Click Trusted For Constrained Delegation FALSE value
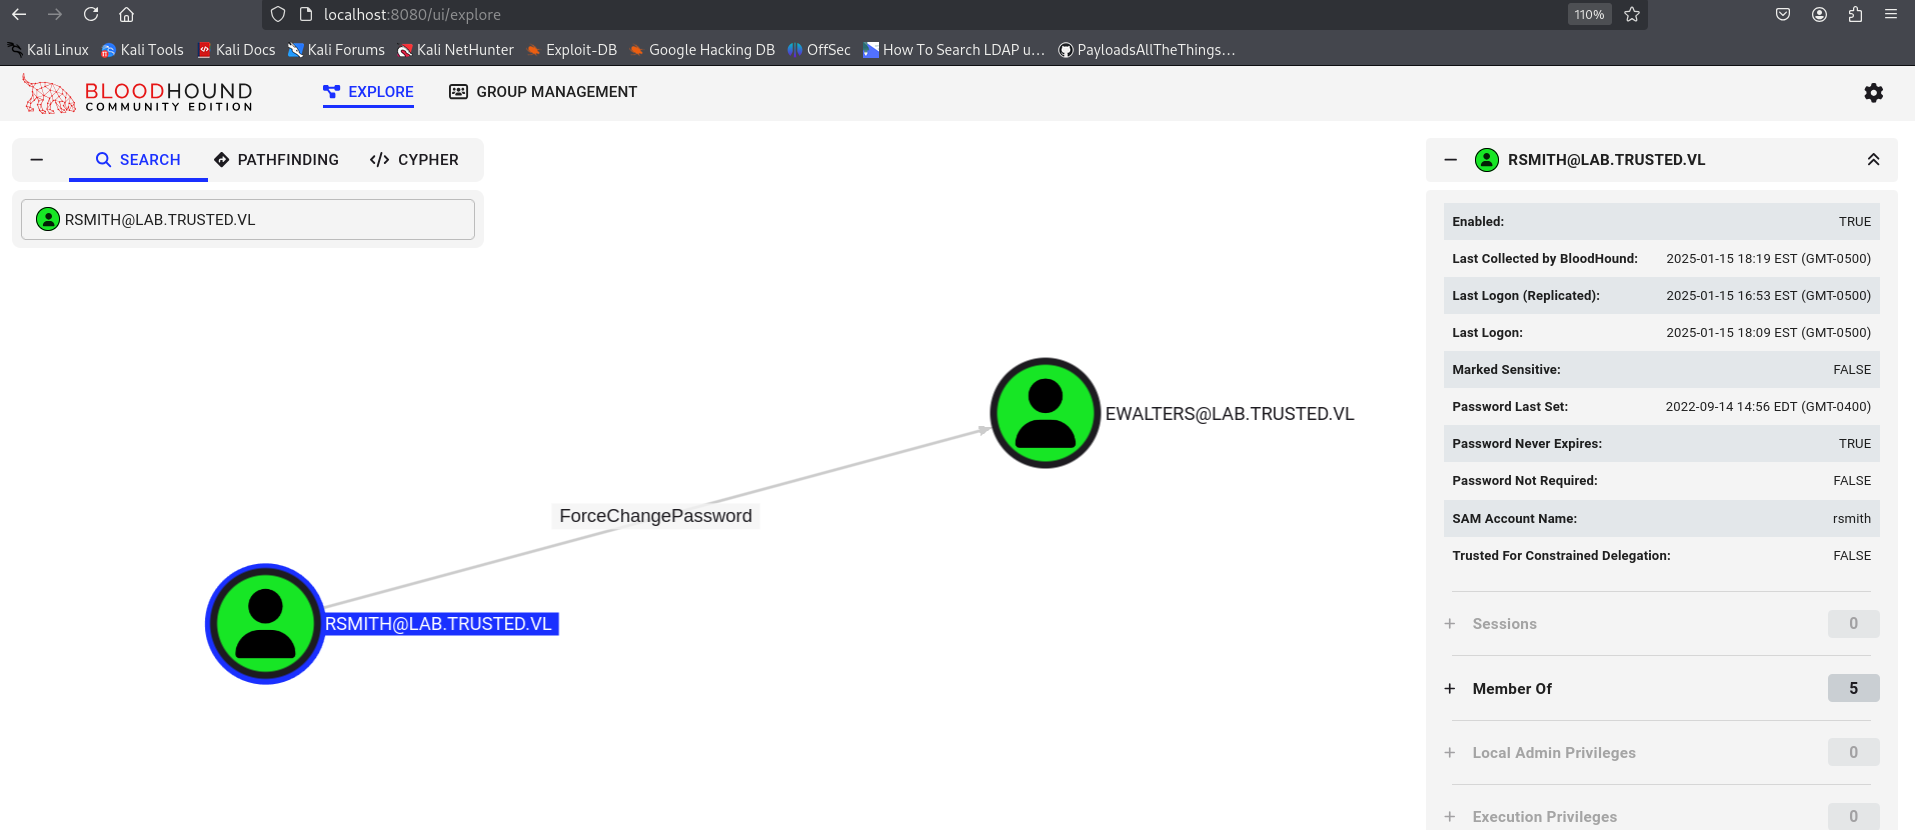 (x=1852, y=556)
